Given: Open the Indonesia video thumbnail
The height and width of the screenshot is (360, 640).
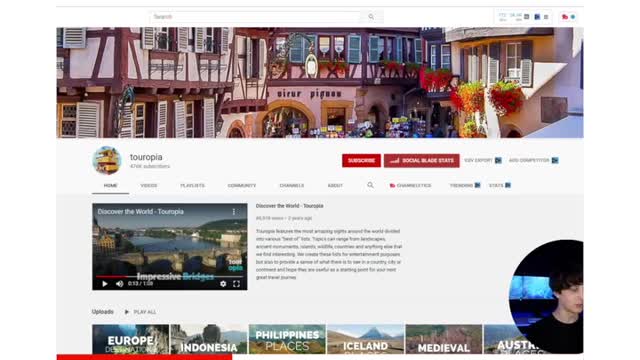Looking at the screenshot, I should click(209, 339).
